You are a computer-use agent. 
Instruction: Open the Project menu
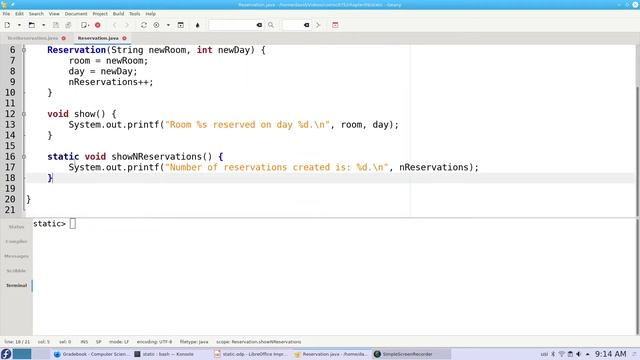[100, 14]
